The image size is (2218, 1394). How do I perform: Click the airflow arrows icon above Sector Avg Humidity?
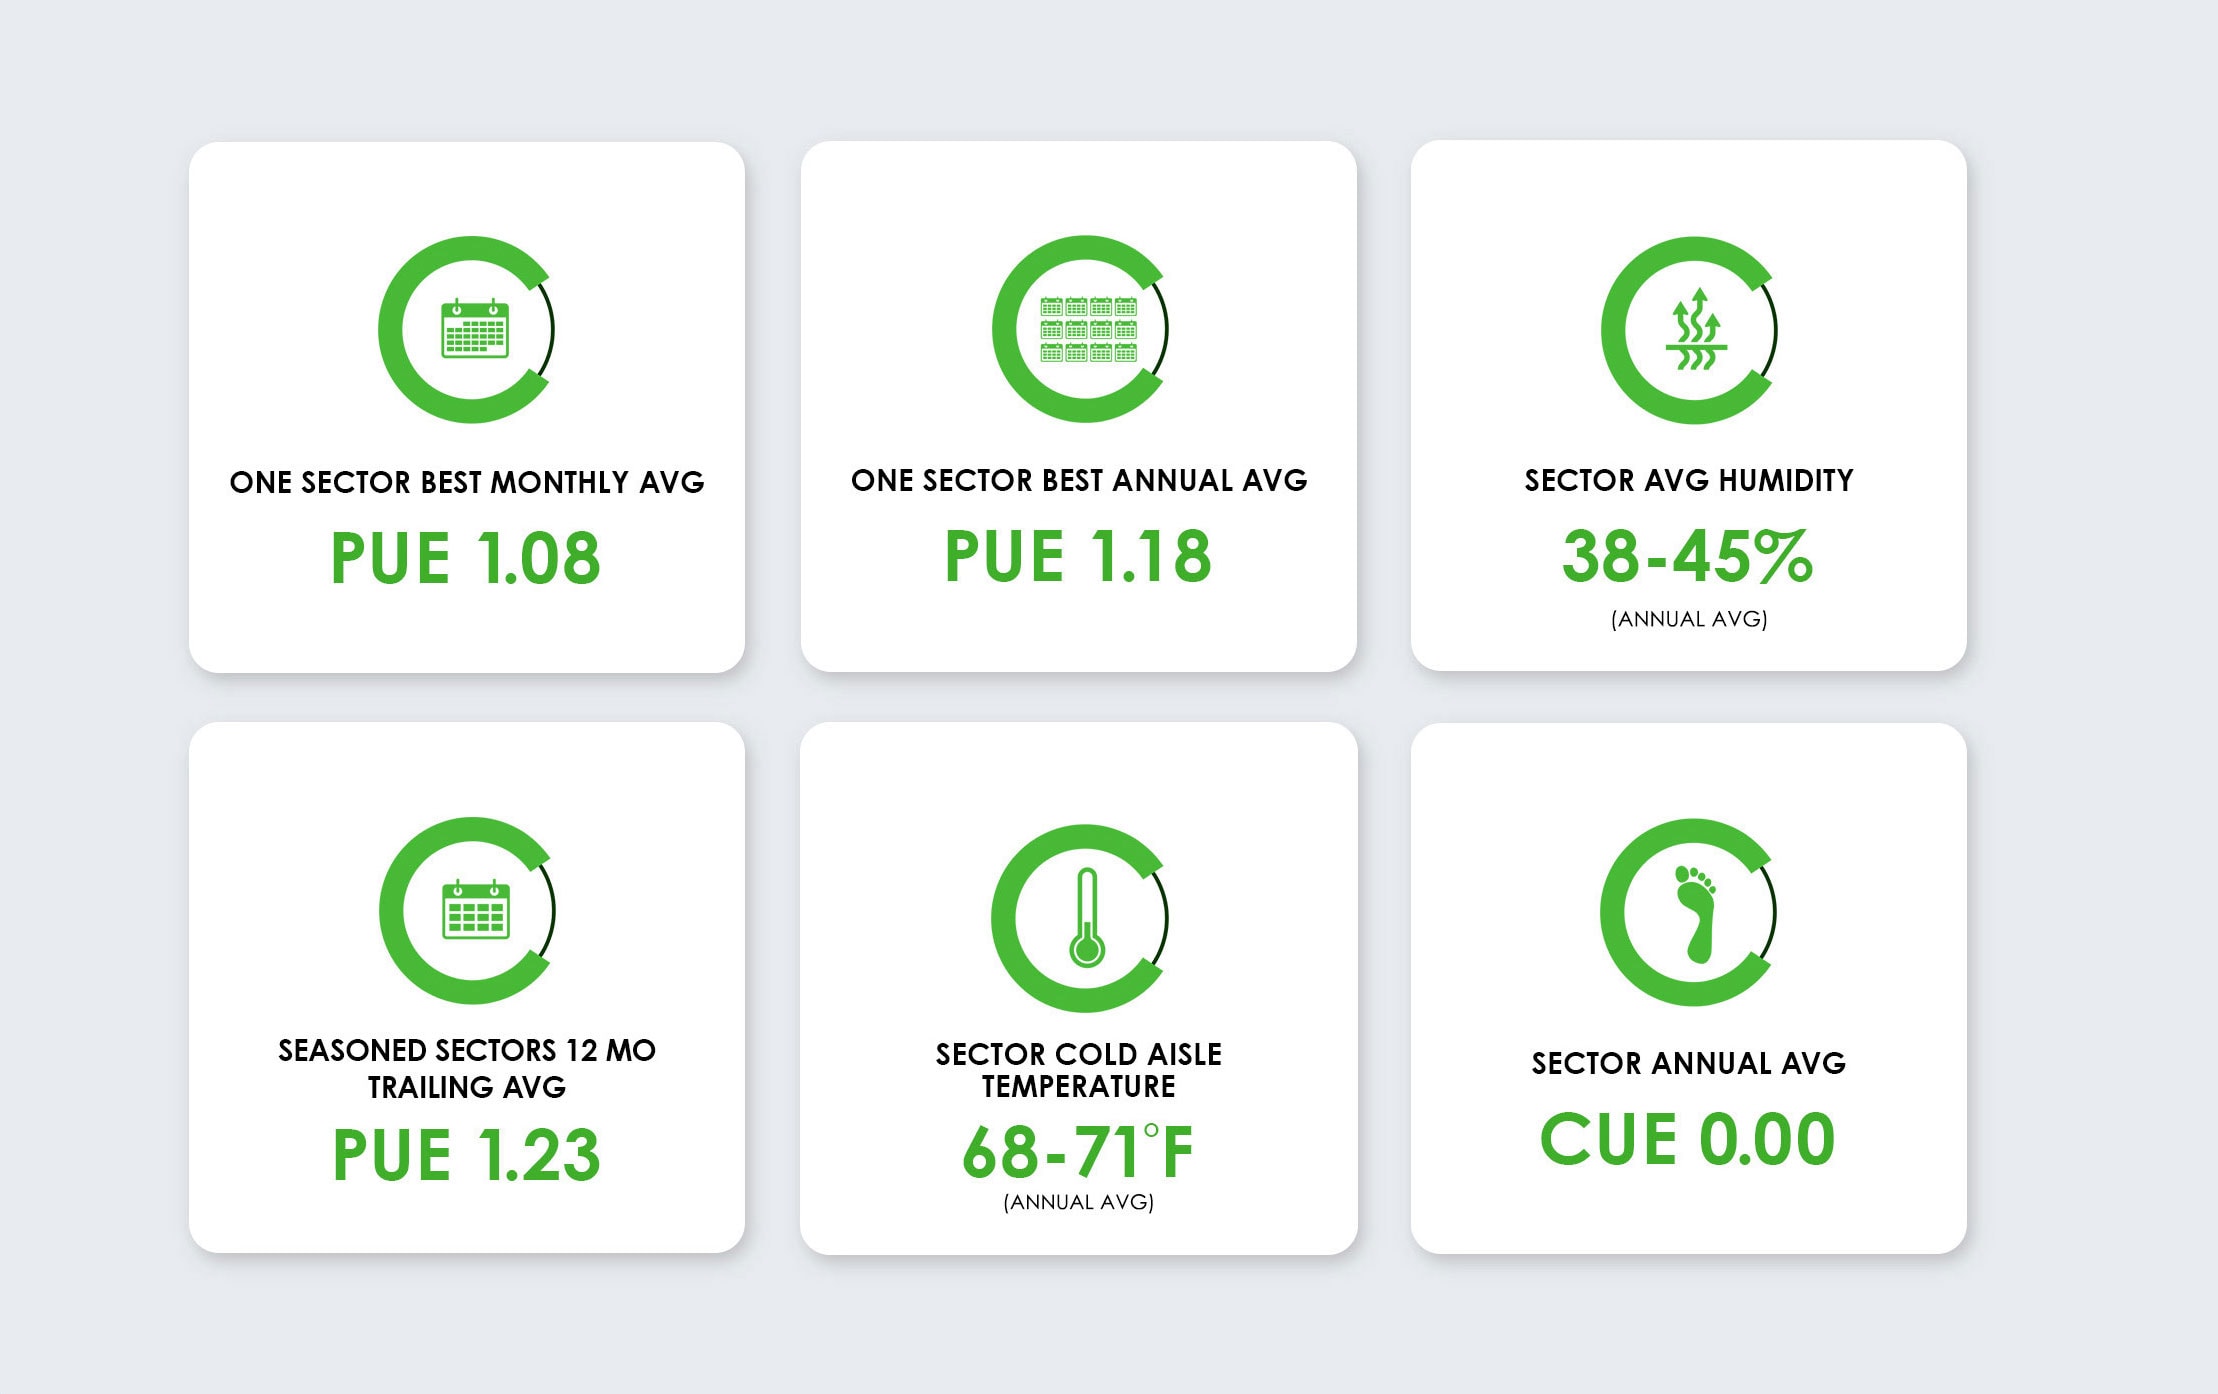pos(1696,329)
